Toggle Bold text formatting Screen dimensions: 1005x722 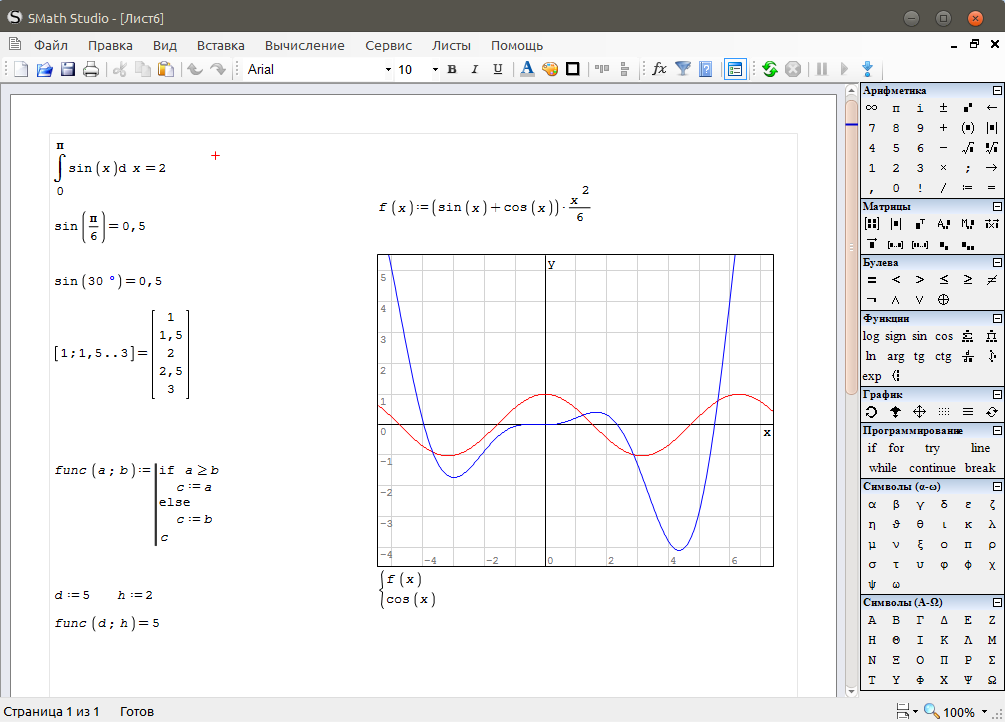click(x=451, y=69)
